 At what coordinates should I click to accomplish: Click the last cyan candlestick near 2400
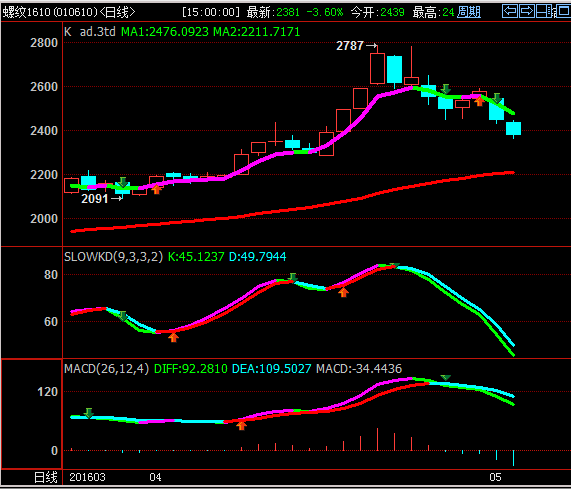point(513,129)
